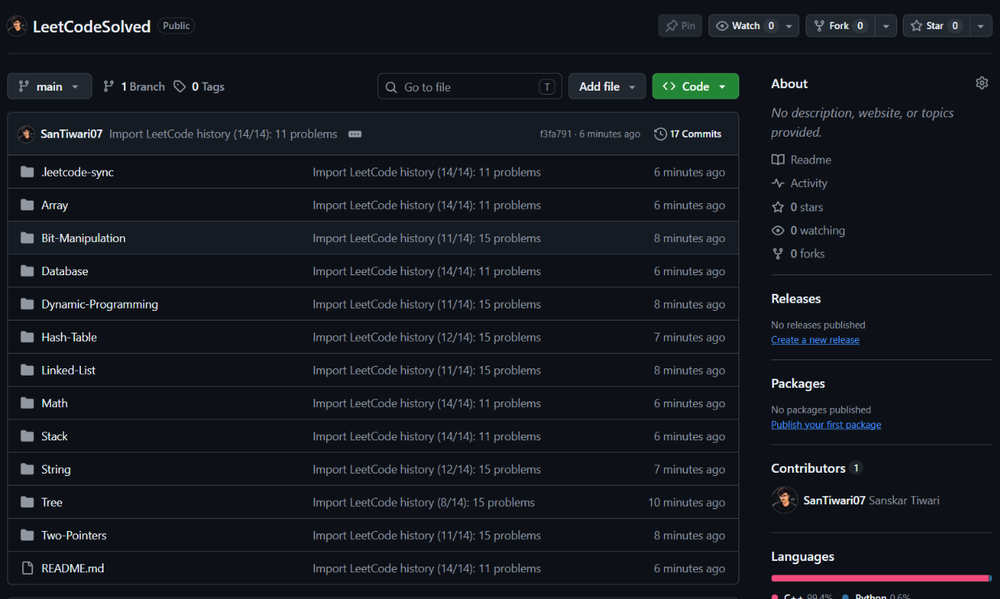Click the SanTiwari07 avatar in commit row

[26, 134]
